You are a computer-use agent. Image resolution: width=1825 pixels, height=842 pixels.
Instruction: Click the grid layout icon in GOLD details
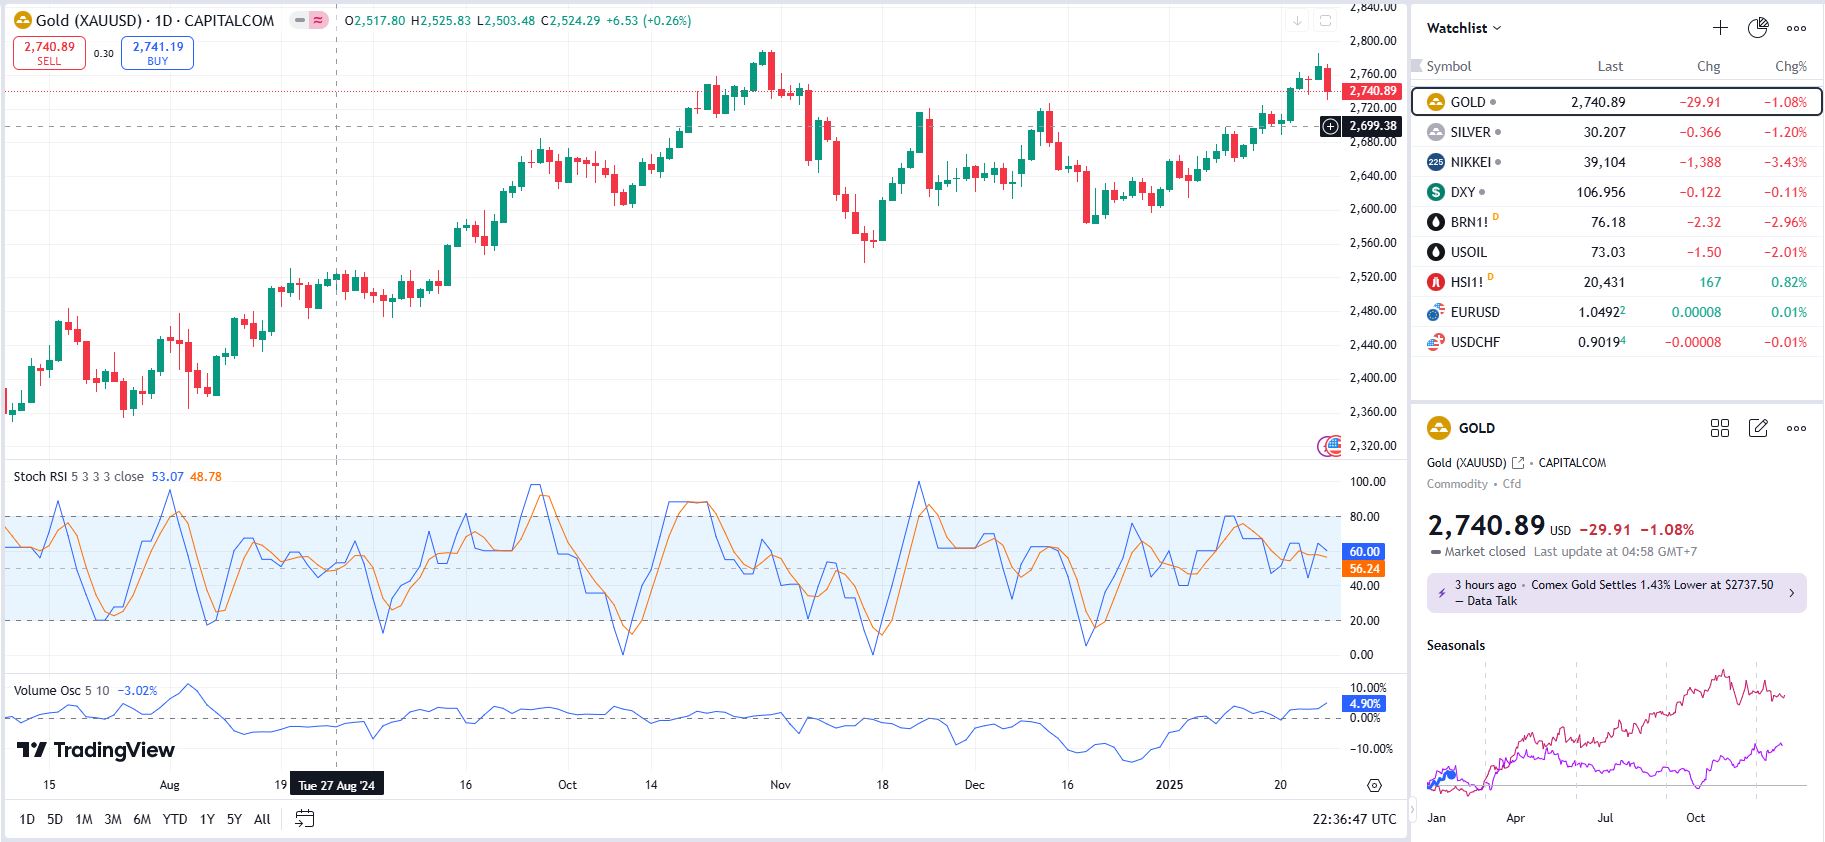click(x=1720, y=428)
